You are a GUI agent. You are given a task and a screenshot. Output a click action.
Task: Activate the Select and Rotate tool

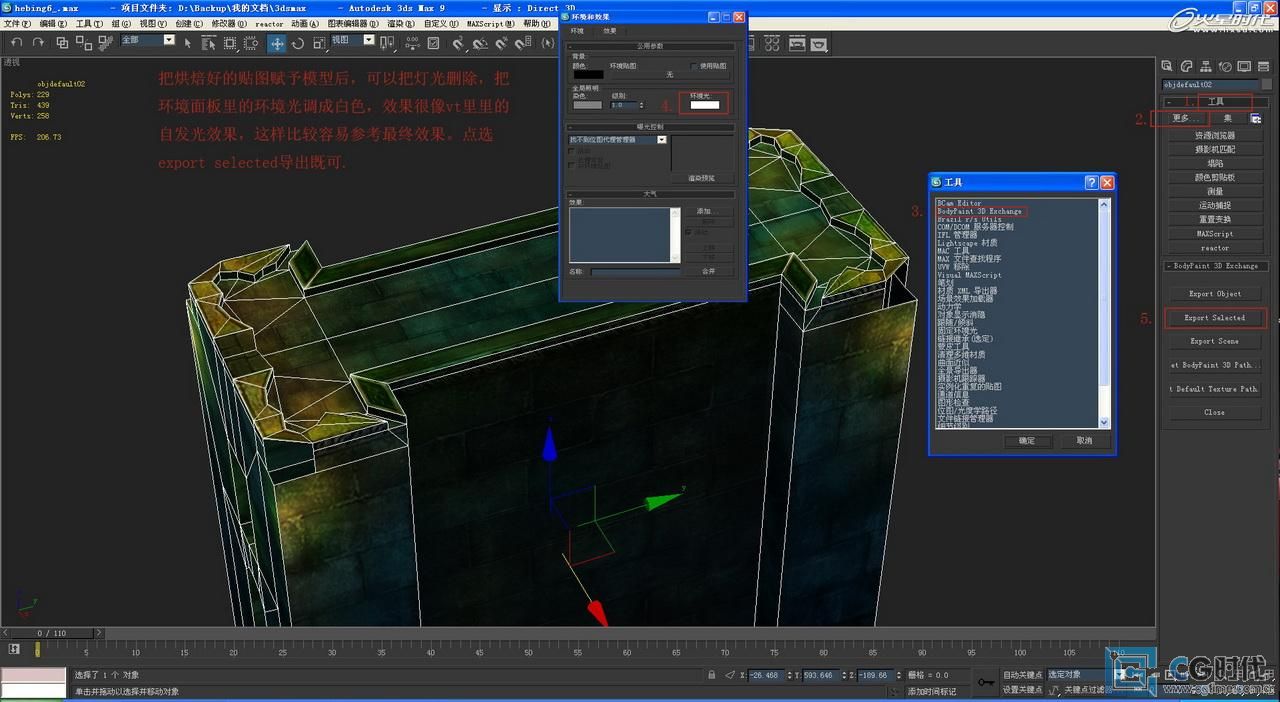297,43
